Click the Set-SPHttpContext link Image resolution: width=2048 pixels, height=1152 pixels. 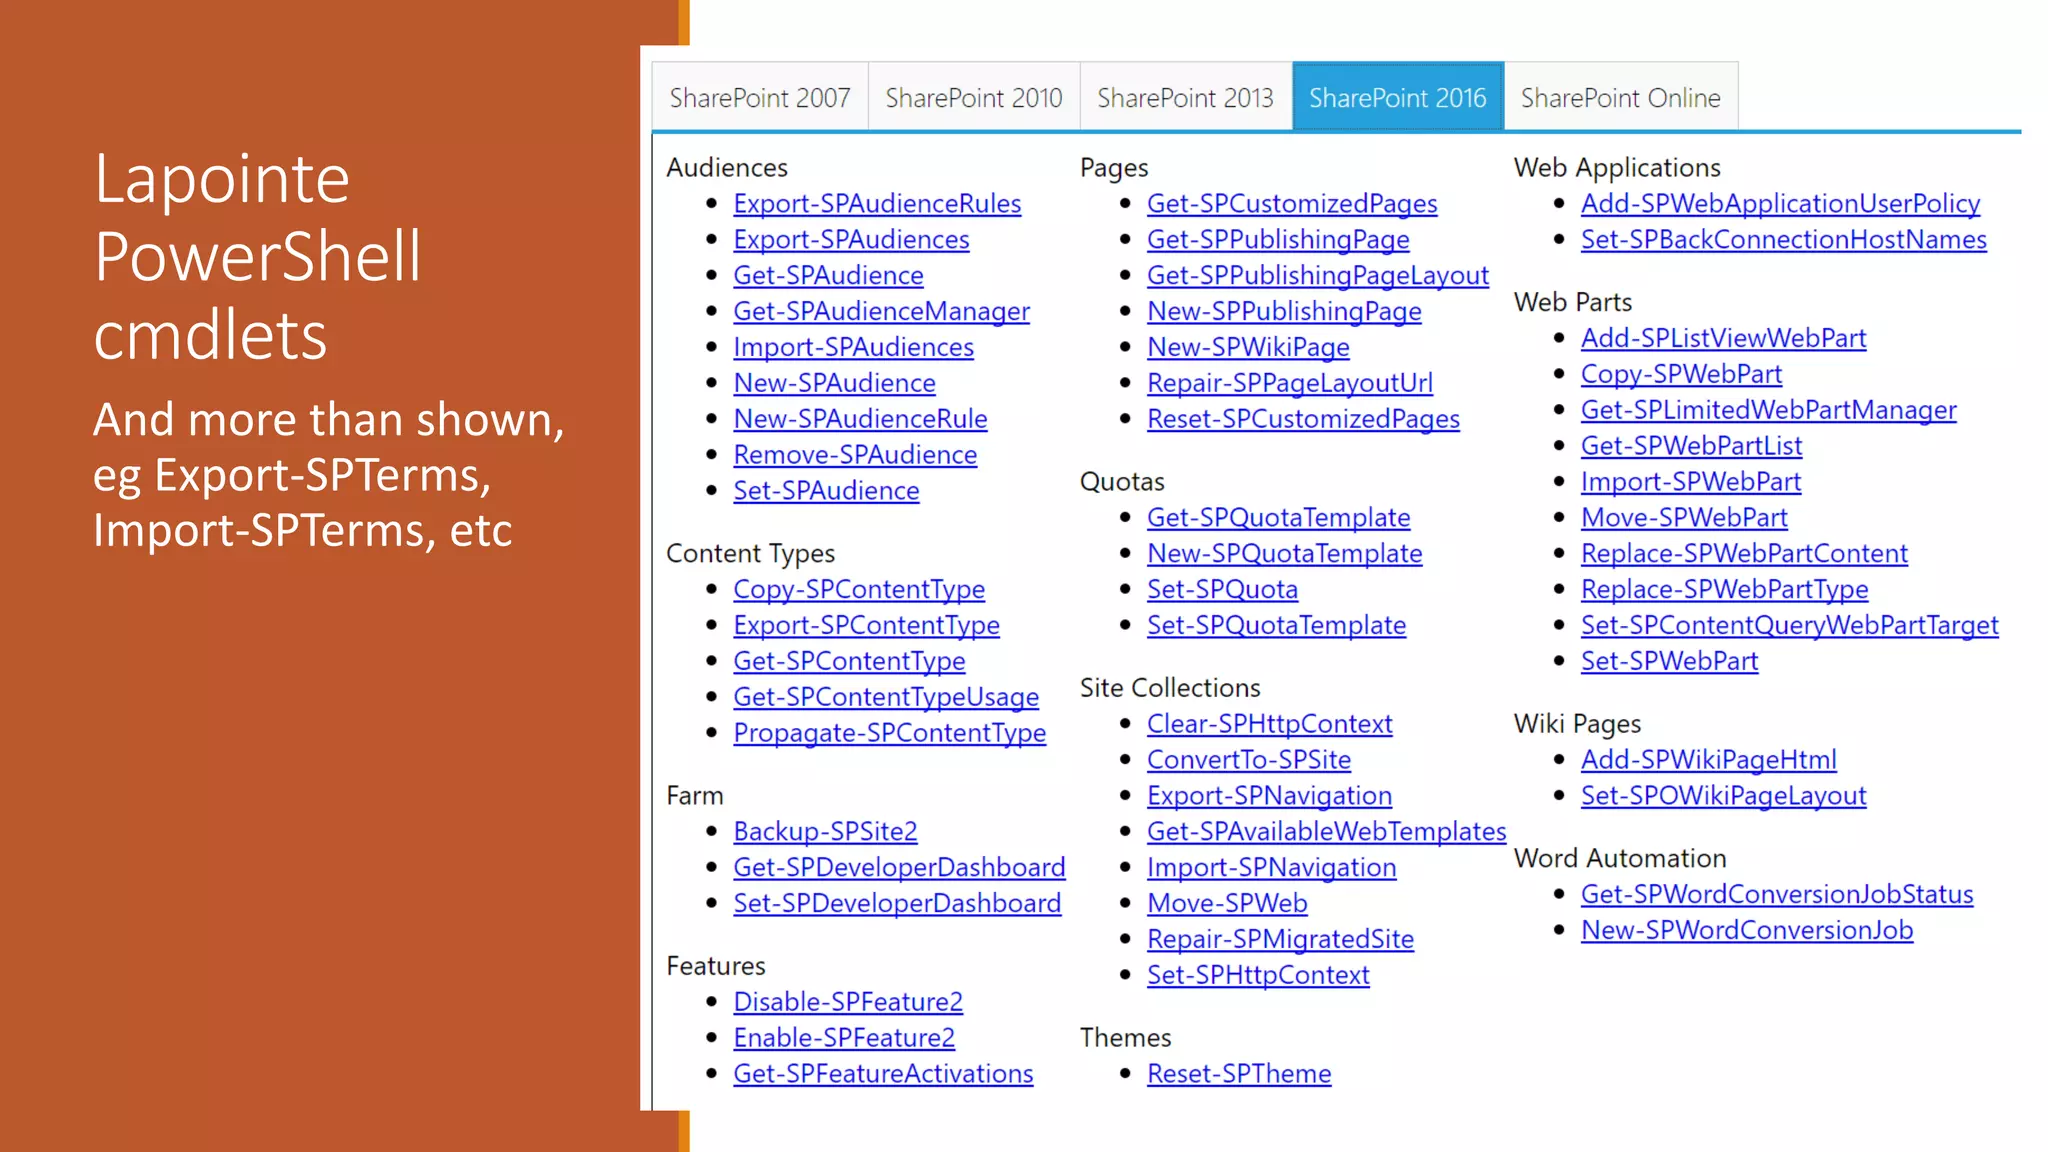click(x=1258, y=975)
